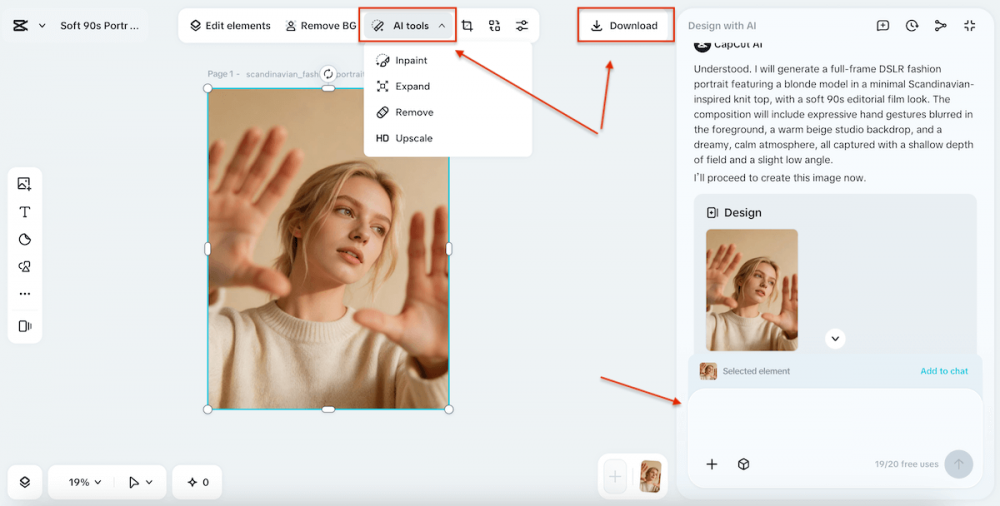Open the CapCut logo menu
The image size is (1000, 506).
click(20, 26)
